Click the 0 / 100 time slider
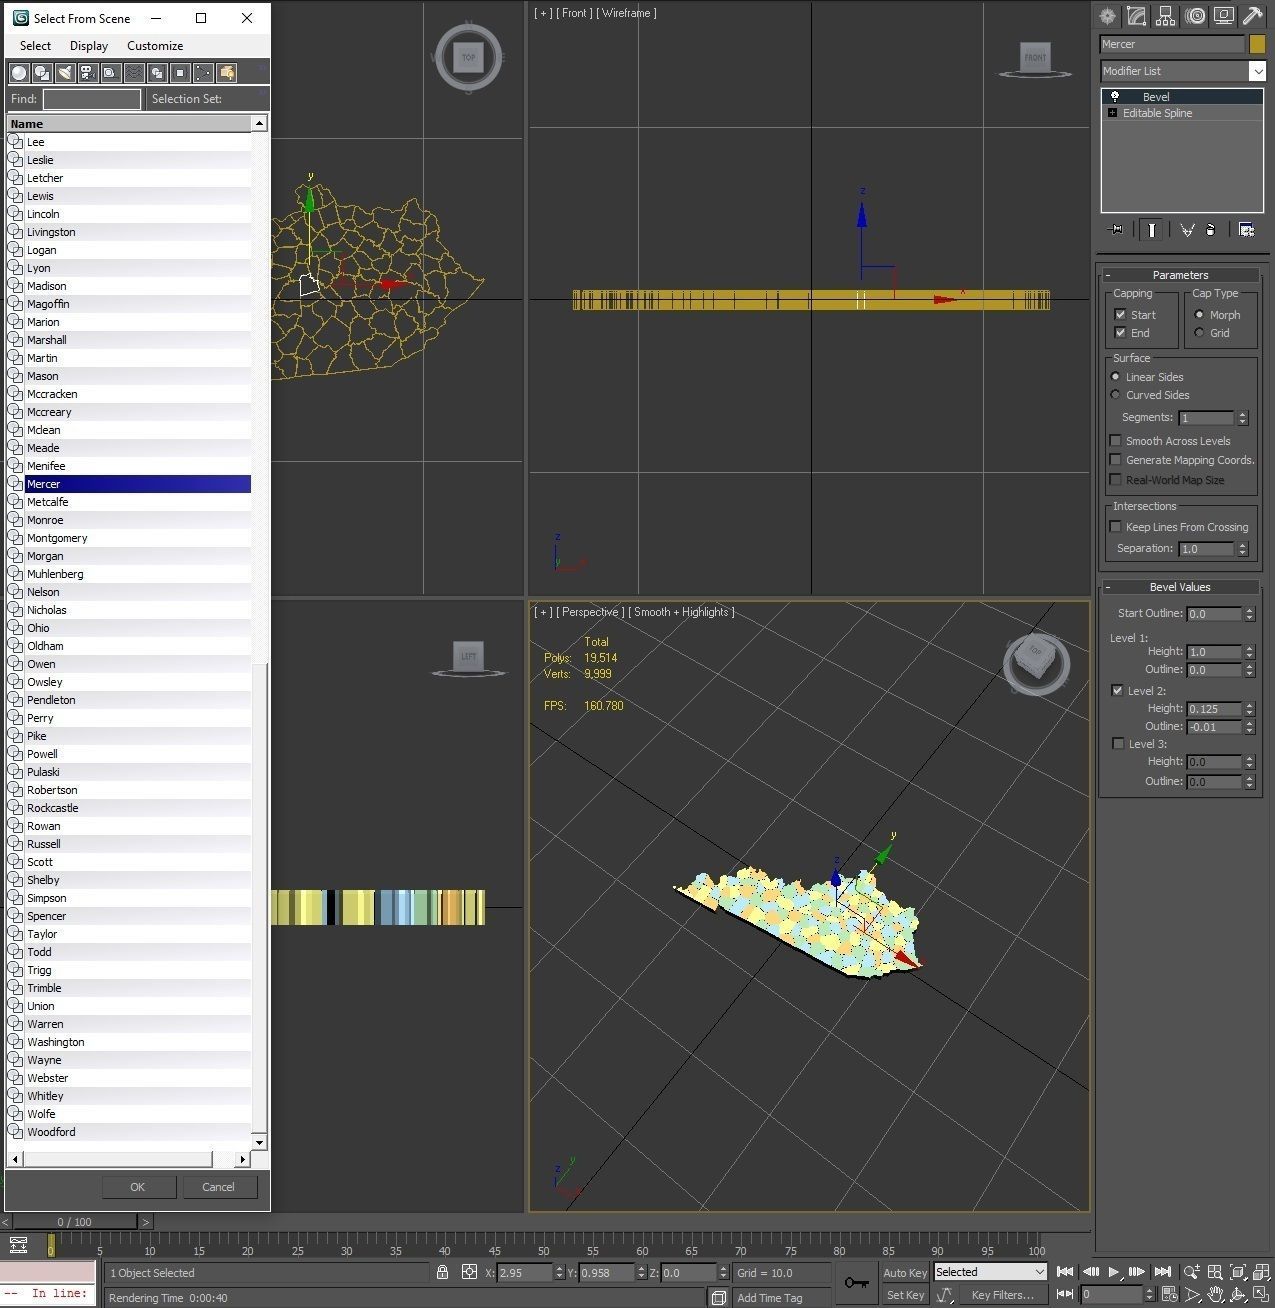 74,1222
